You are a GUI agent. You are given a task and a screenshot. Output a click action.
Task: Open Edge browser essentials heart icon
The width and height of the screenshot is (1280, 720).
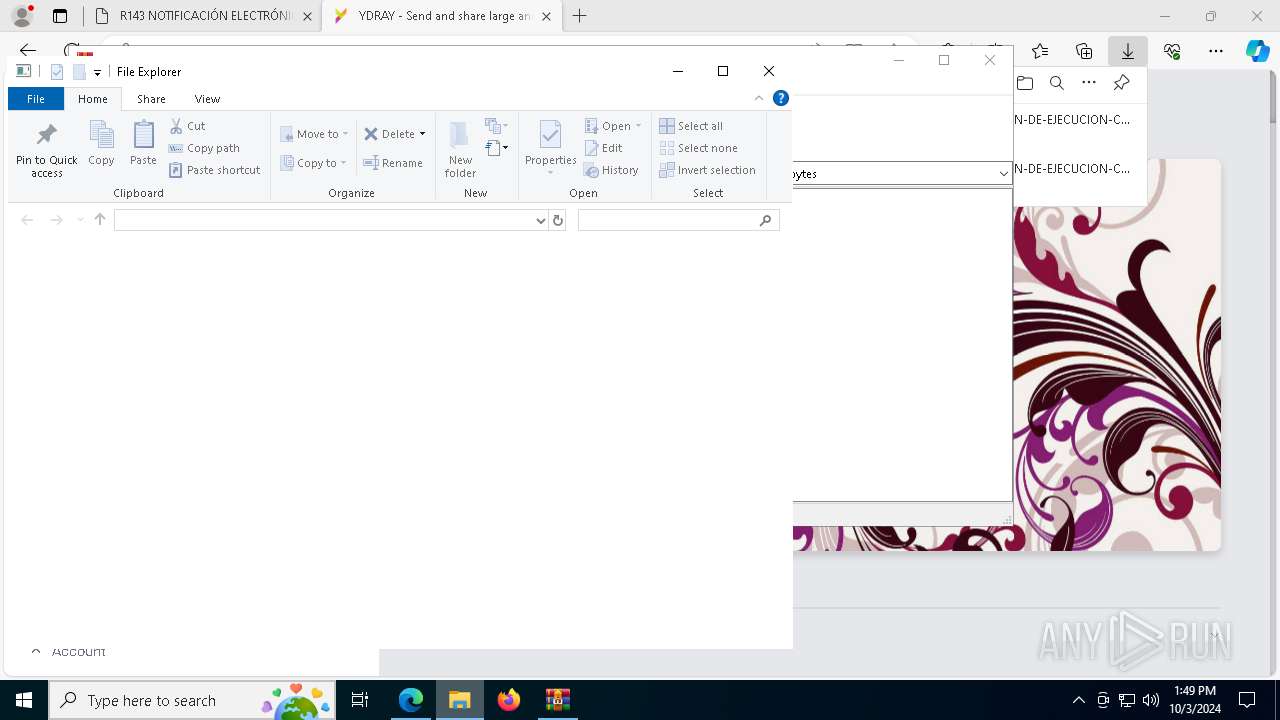[1172, 51]
